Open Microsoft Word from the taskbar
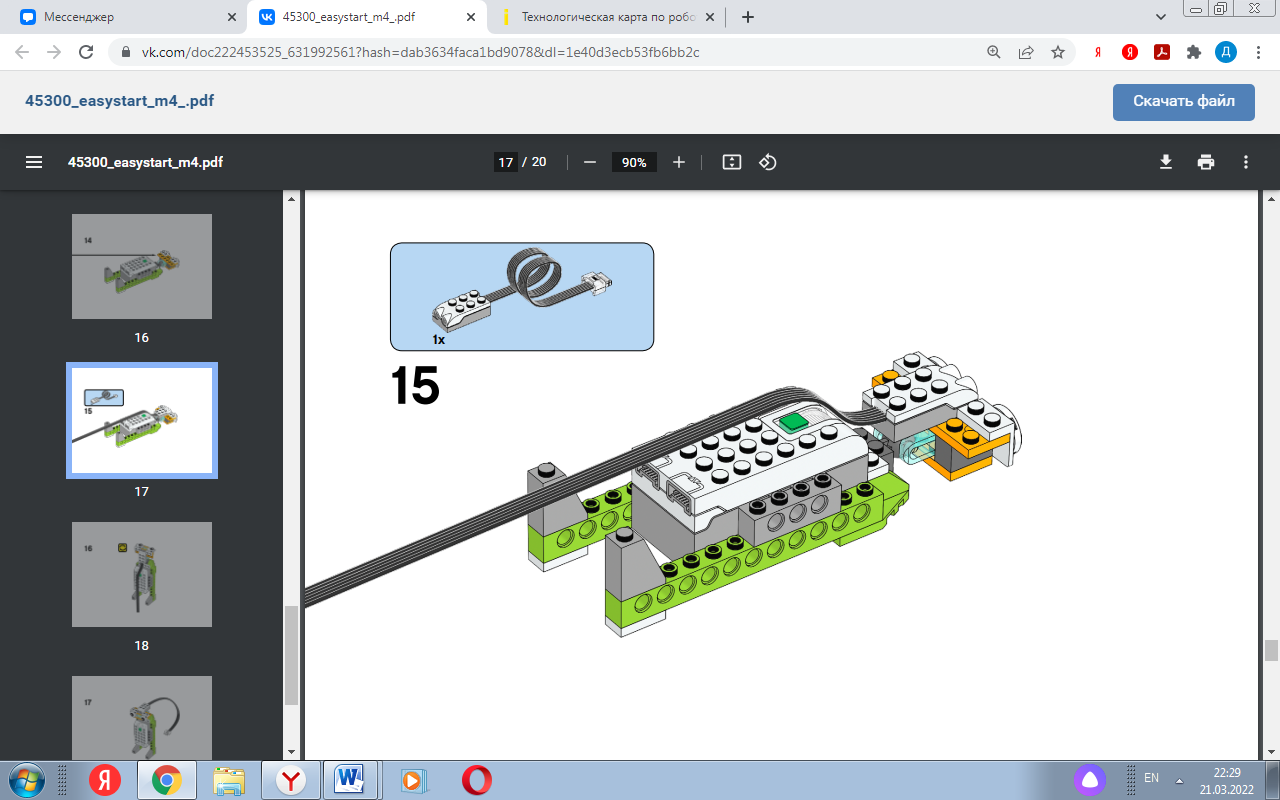1280x800 pixels. [351, 780]
